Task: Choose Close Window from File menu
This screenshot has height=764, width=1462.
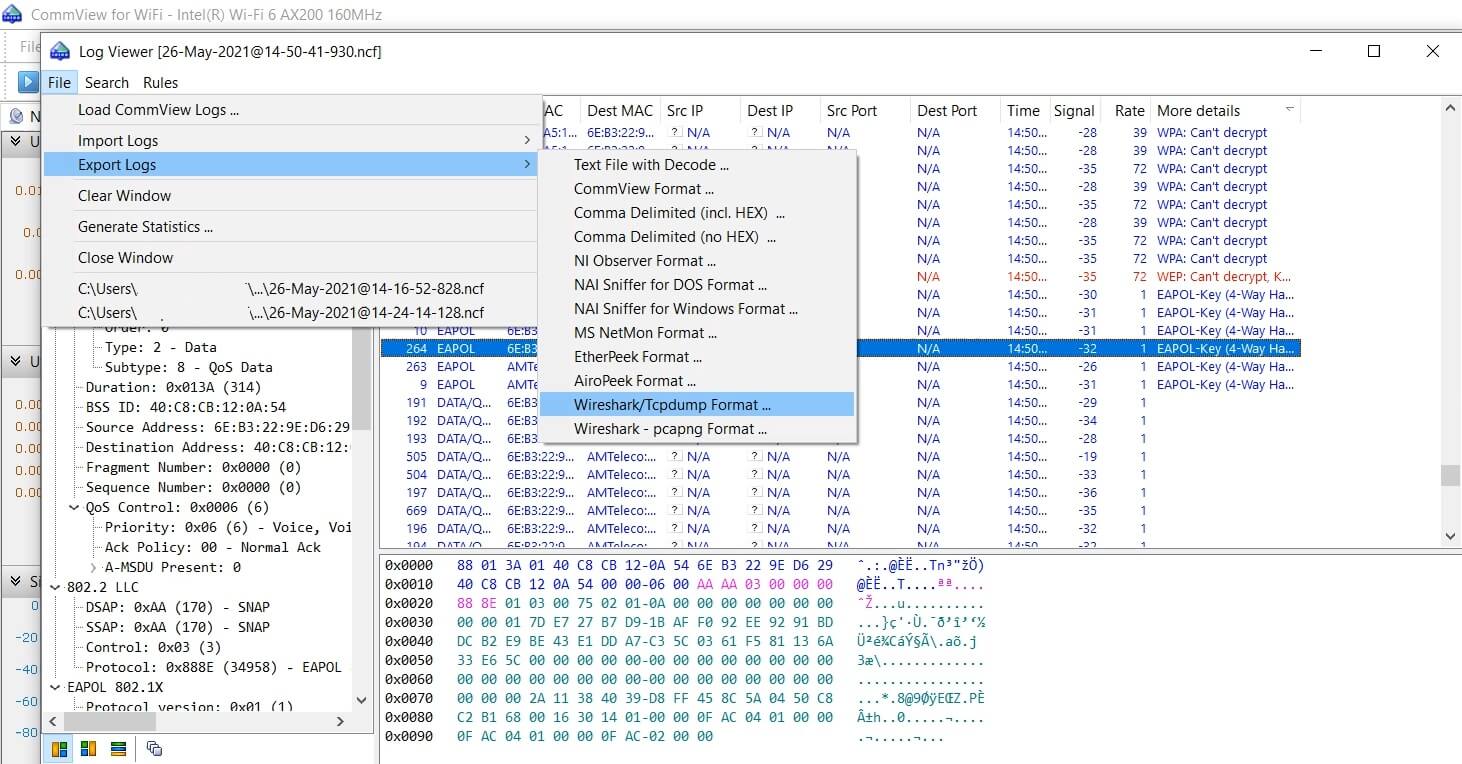Action: (x=291, y=258)
